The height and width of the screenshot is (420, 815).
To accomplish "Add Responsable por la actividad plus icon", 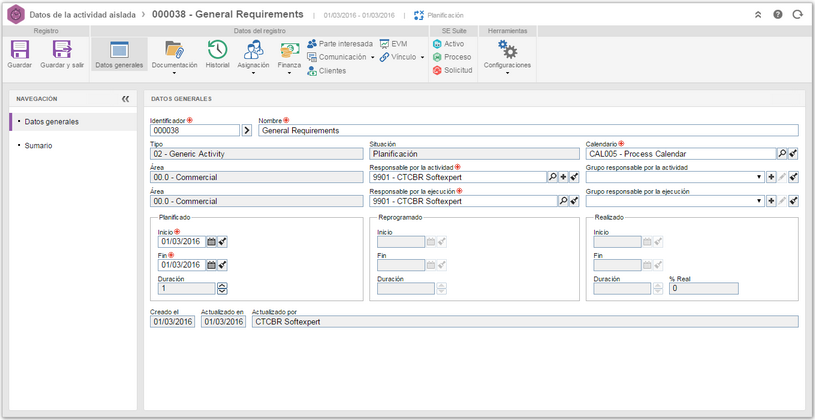I will click(x=563, y=177).
